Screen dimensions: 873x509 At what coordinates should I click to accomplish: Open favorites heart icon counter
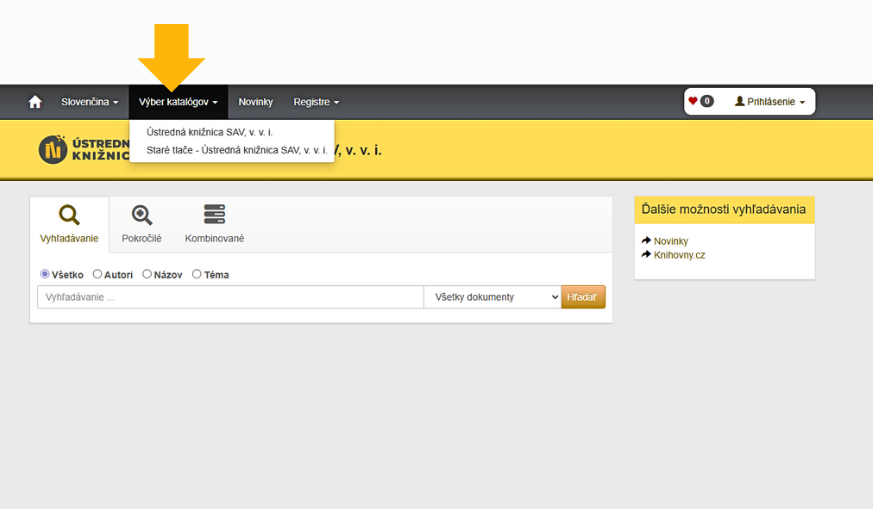(700, 101)
